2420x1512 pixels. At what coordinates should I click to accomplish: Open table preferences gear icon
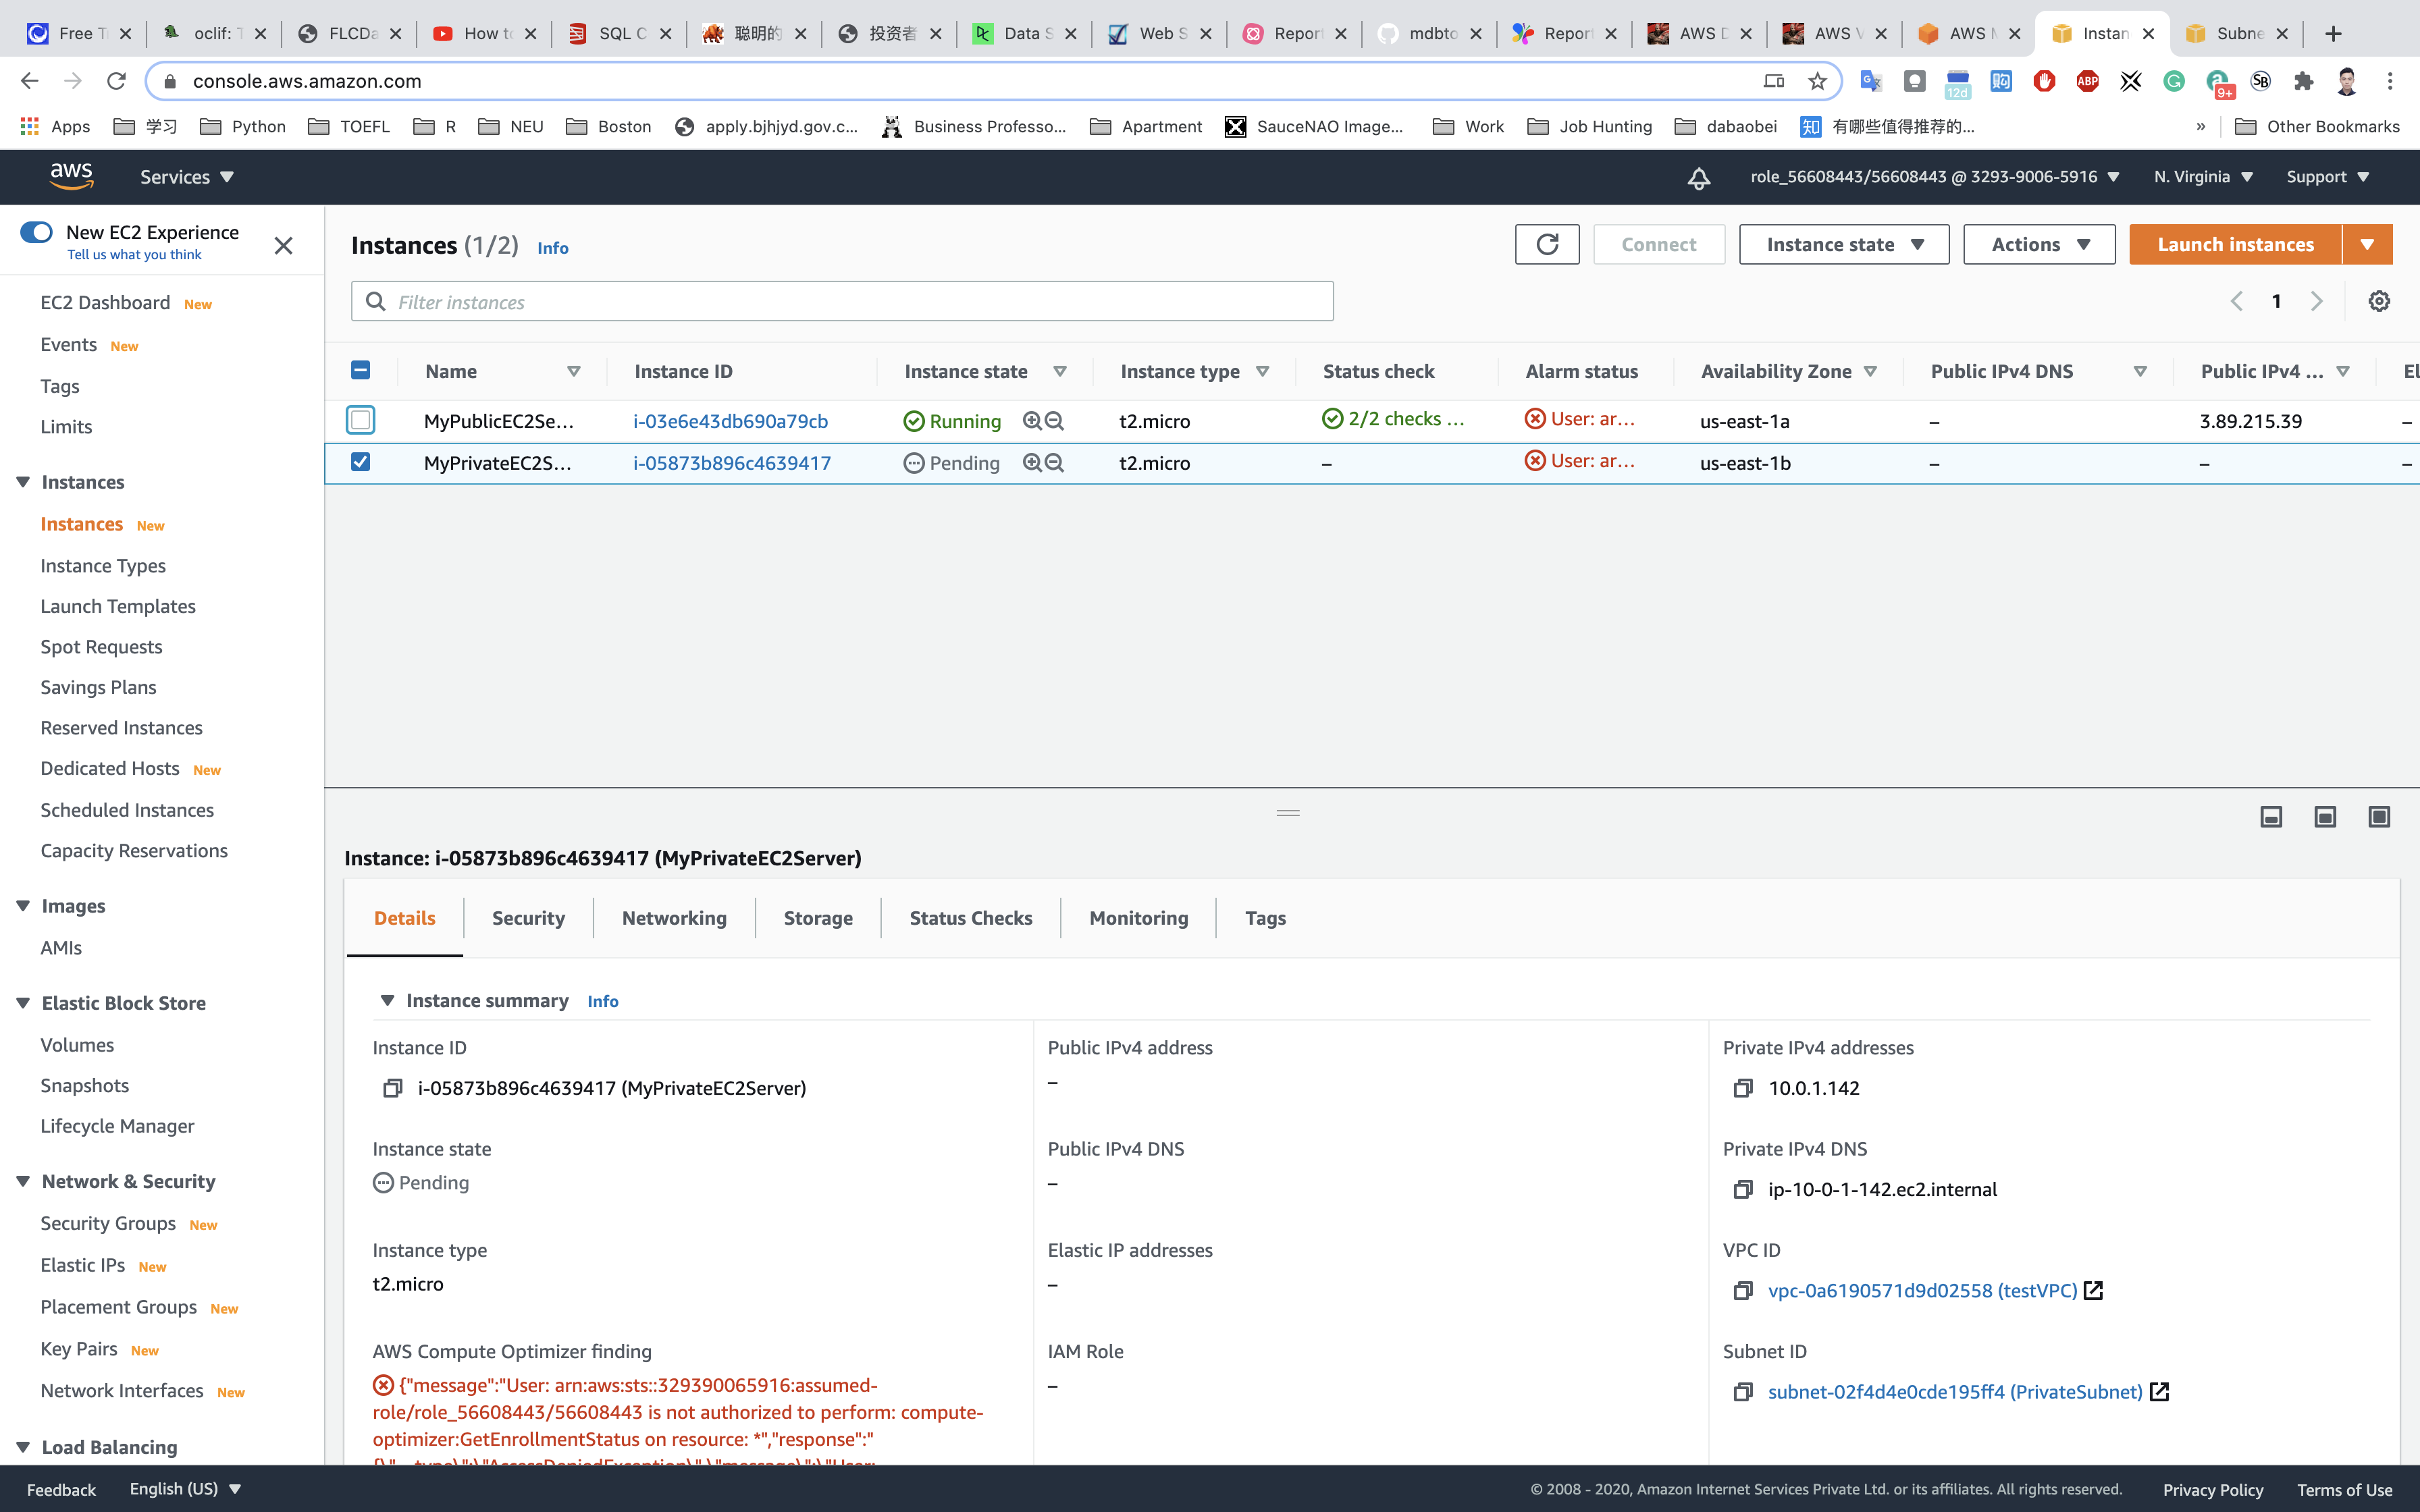[2379, 301]
